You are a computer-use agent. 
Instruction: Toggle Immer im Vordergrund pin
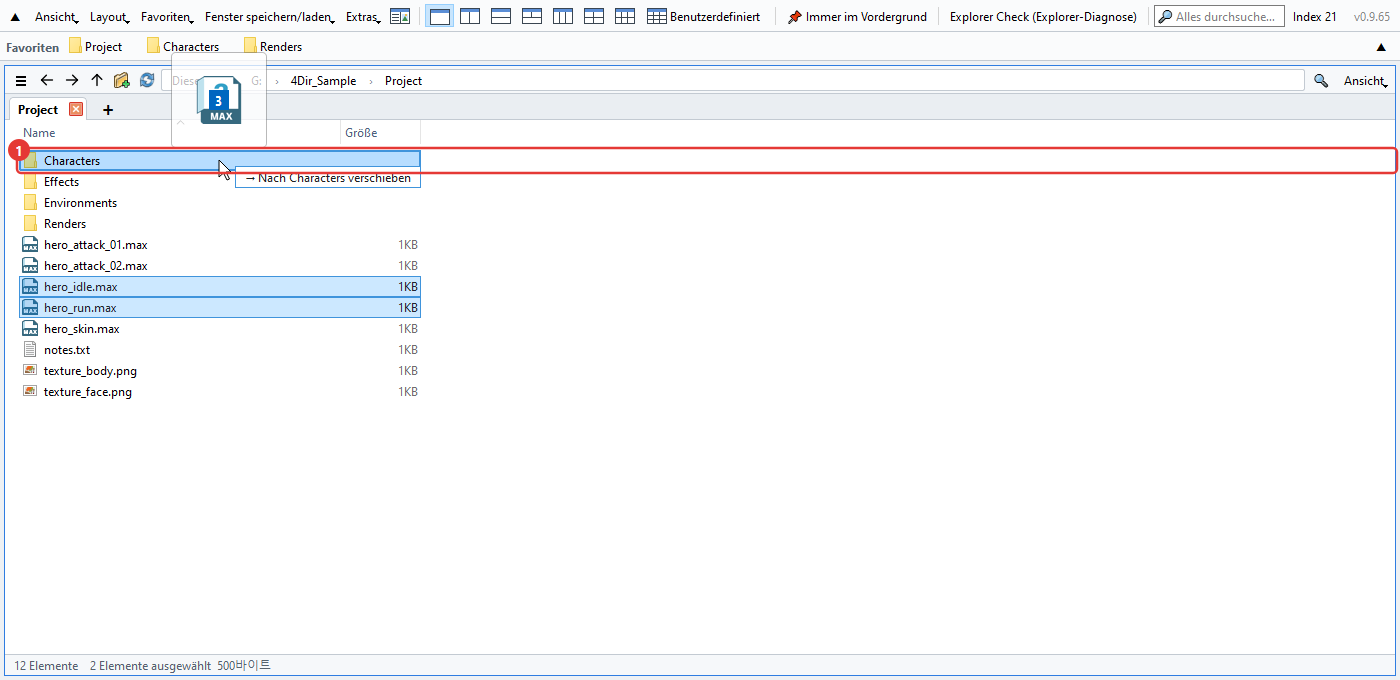pyautogui.click(x=857, y=17)
